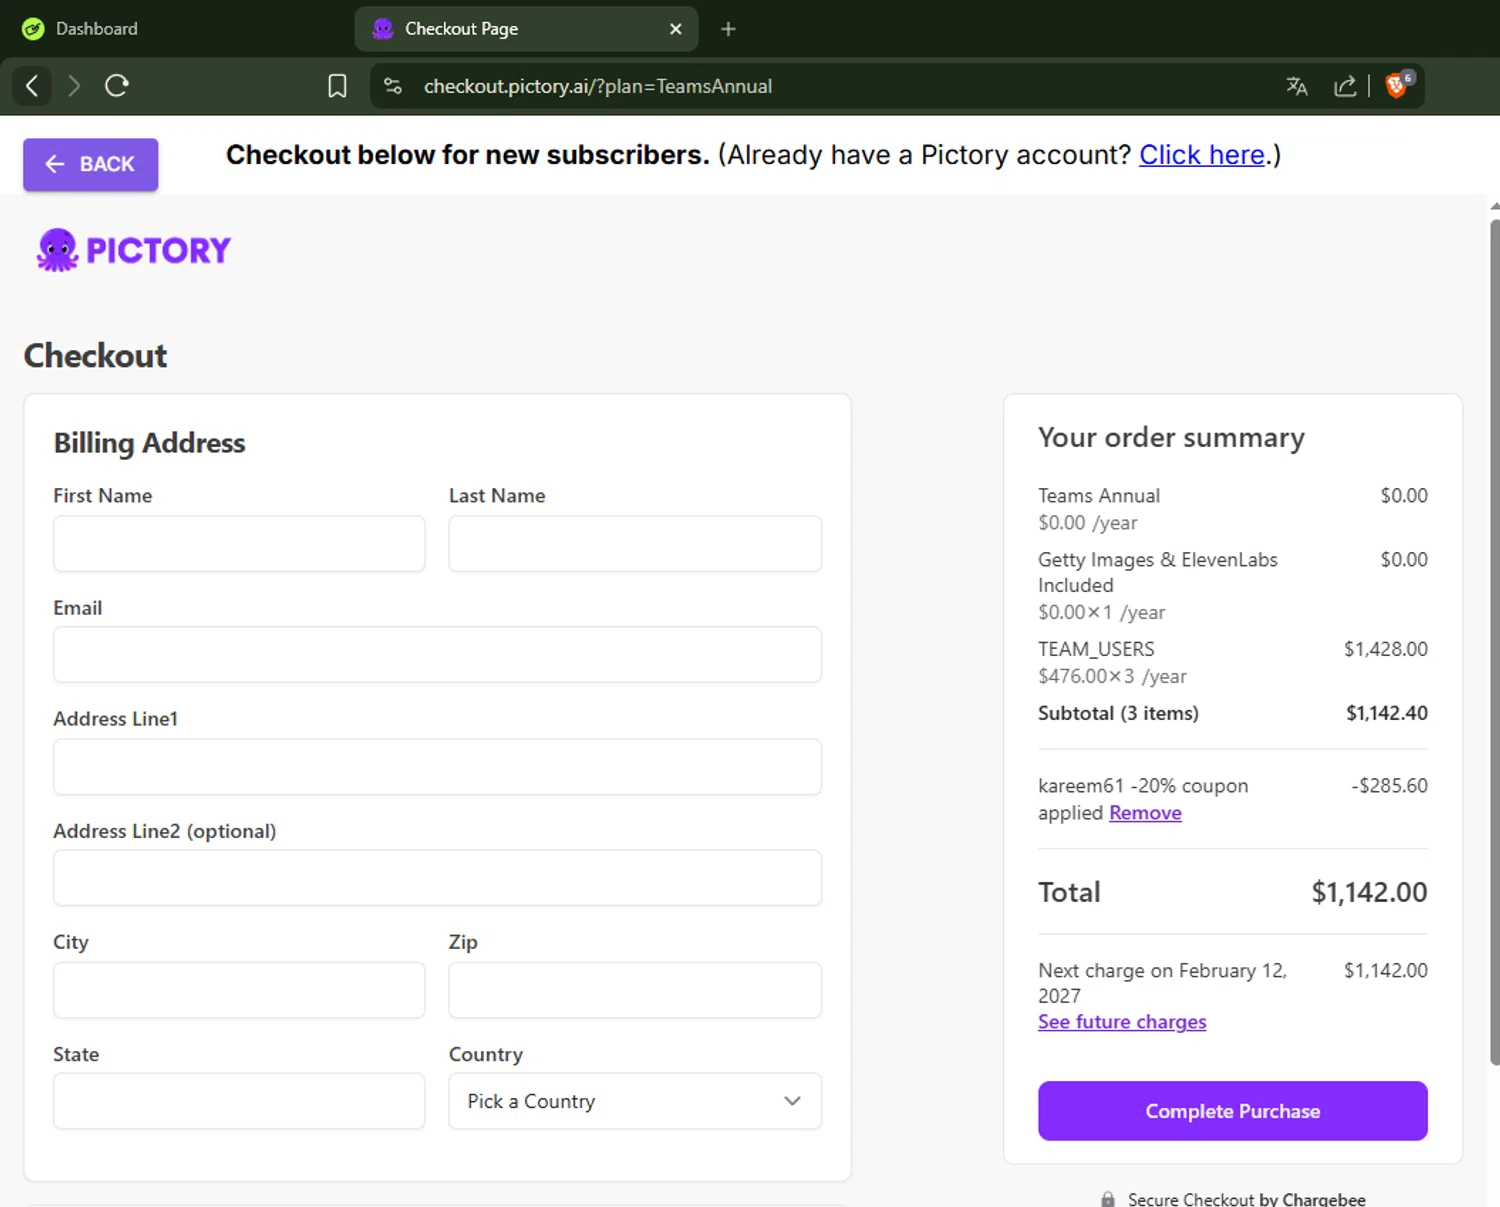Click the Subtotal (3 items) label
This screenshot has width=1500, height=1207.
pos(1118,713)
